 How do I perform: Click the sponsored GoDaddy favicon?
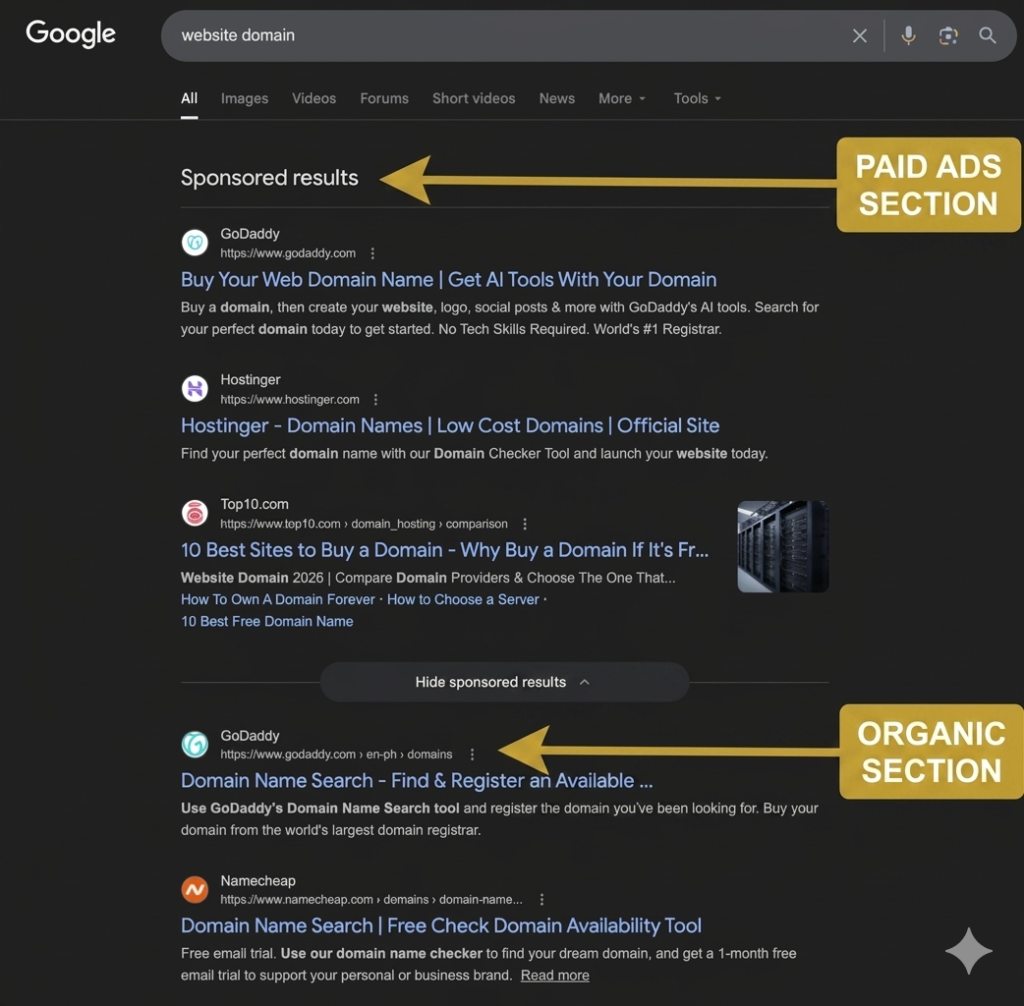[195, 243]
